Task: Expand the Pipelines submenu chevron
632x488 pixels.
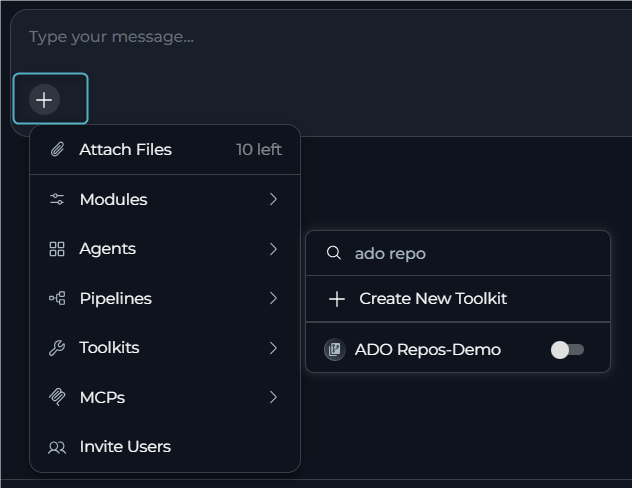Action: click(x=273, y=298)
